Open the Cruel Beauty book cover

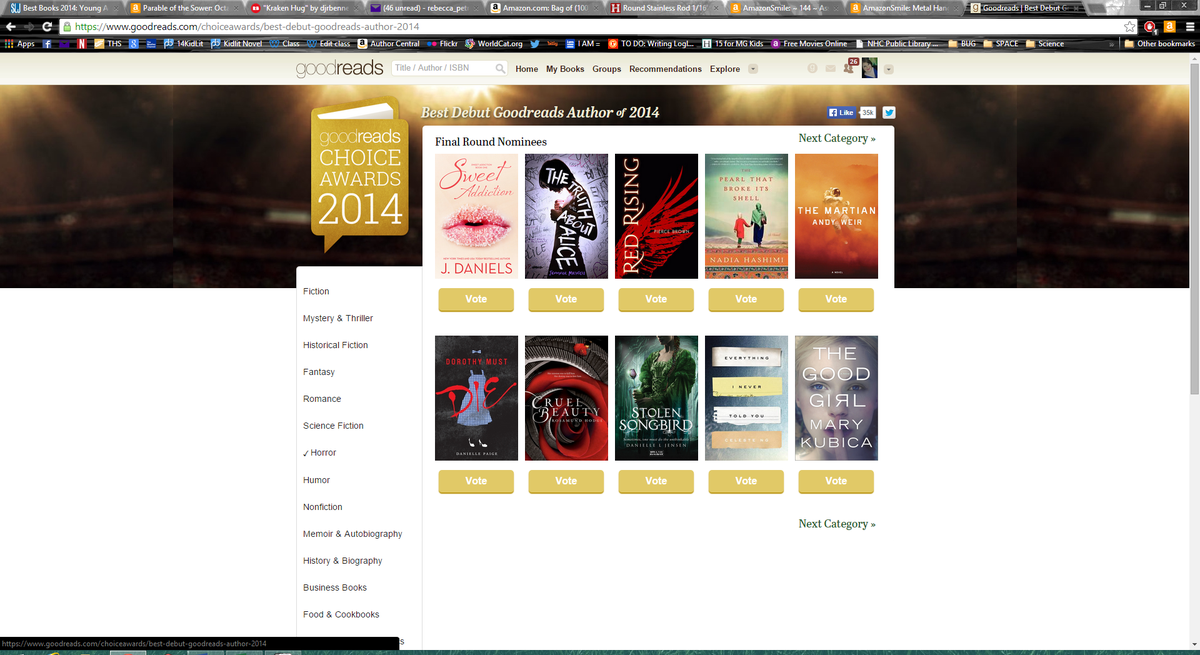(566, 398)
